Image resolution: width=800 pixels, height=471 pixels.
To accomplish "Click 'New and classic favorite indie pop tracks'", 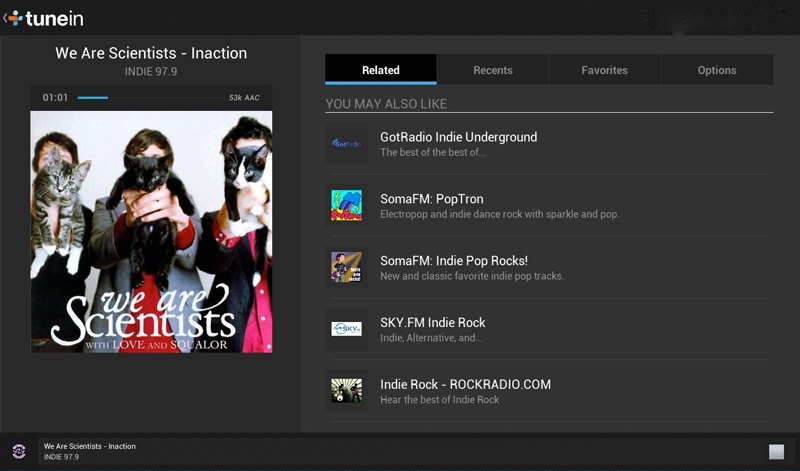I will [472, 276].
